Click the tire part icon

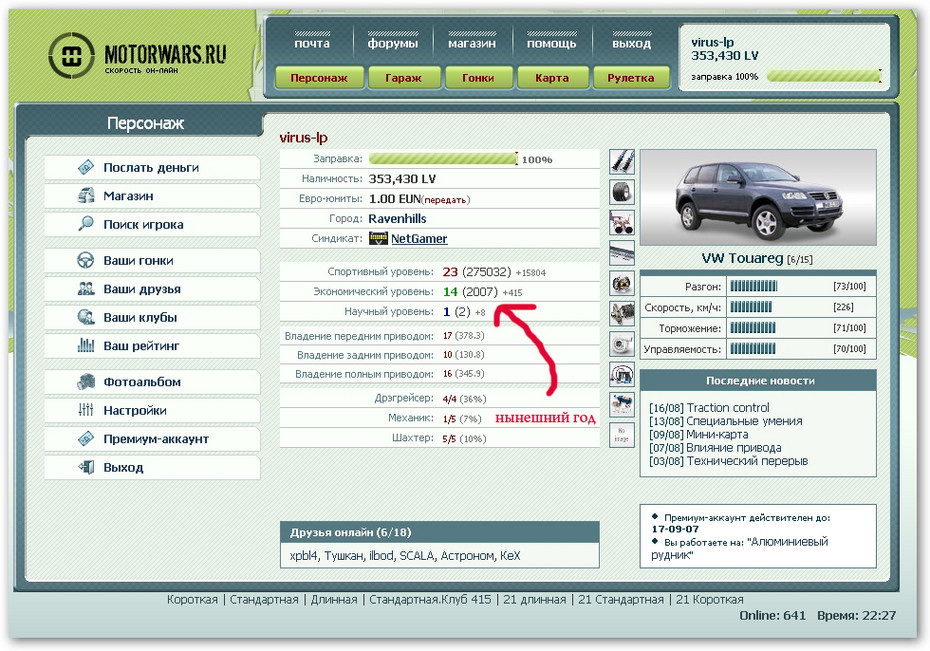(x=622, y=192)
